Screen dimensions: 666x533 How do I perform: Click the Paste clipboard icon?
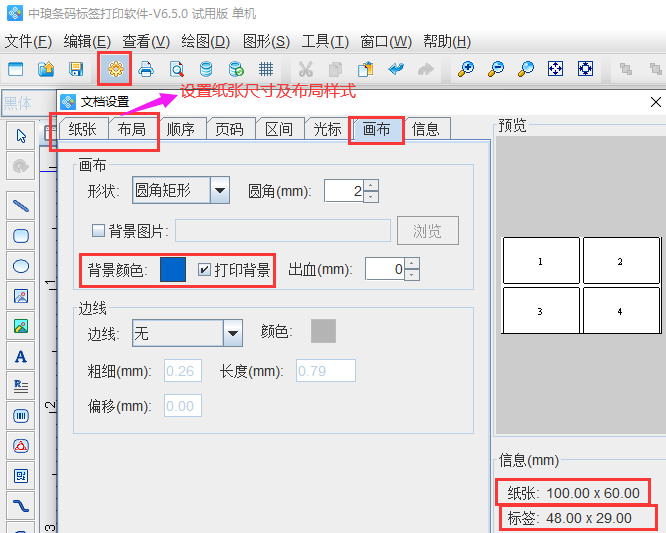[x=365, y=69]
